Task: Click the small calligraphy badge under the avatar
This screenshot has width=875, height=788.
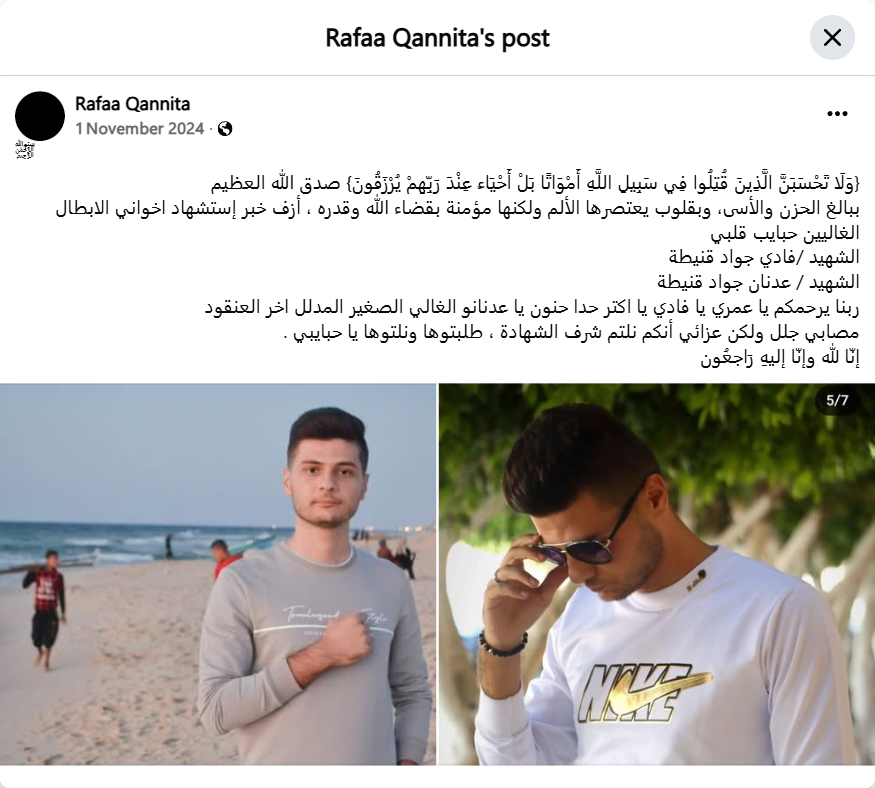Action: (25, 150)
